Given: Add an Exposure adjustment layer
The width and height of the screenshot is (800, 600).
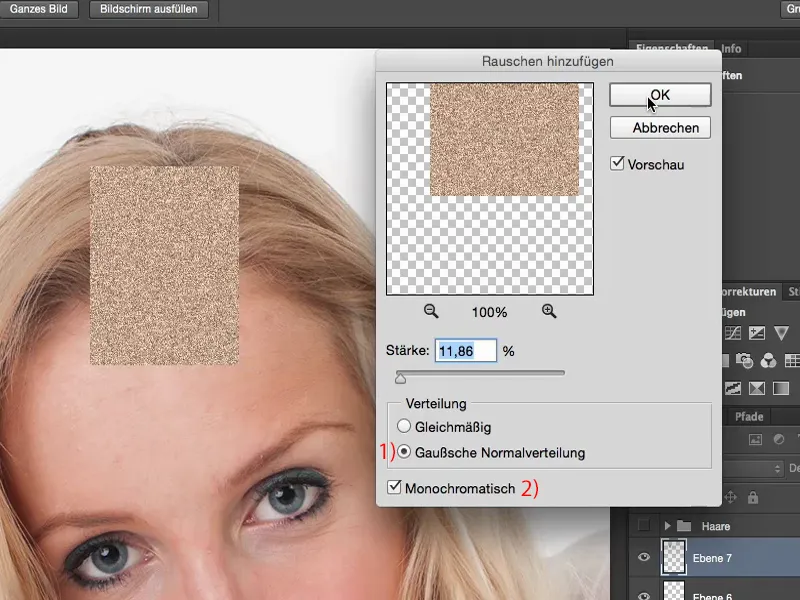Looking at the screenshot, I should point(757,334).
